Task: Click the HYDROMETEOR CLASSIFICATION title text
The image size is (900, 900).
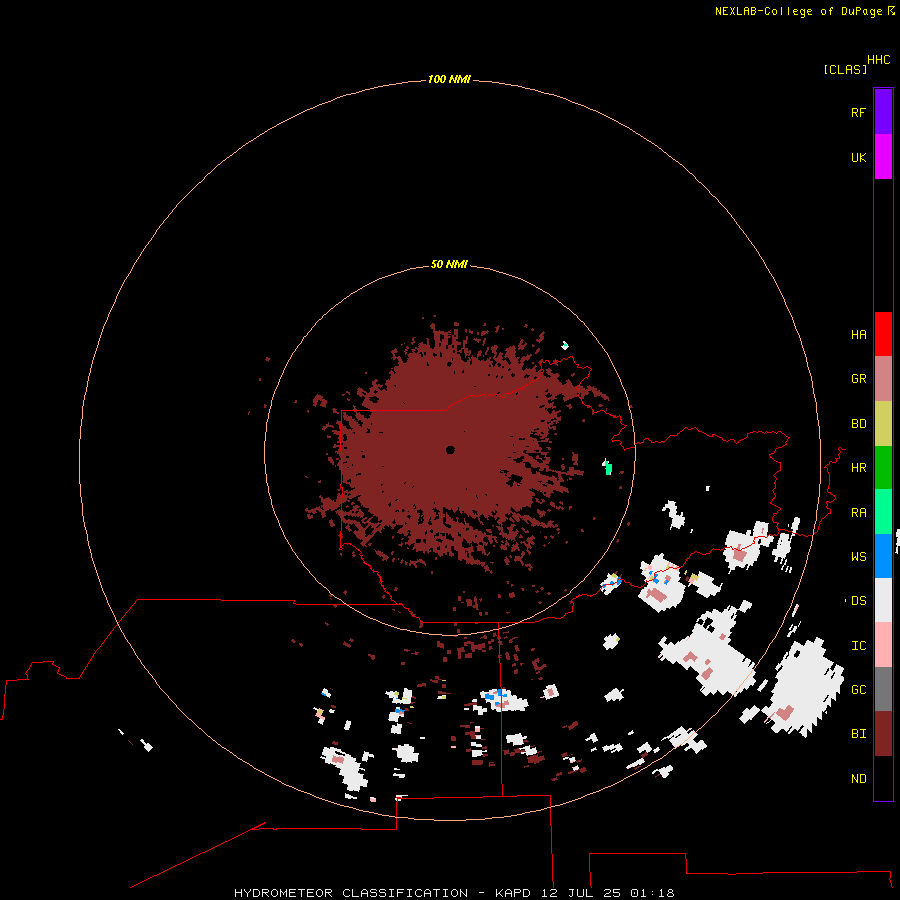Action: pos(351,893)
